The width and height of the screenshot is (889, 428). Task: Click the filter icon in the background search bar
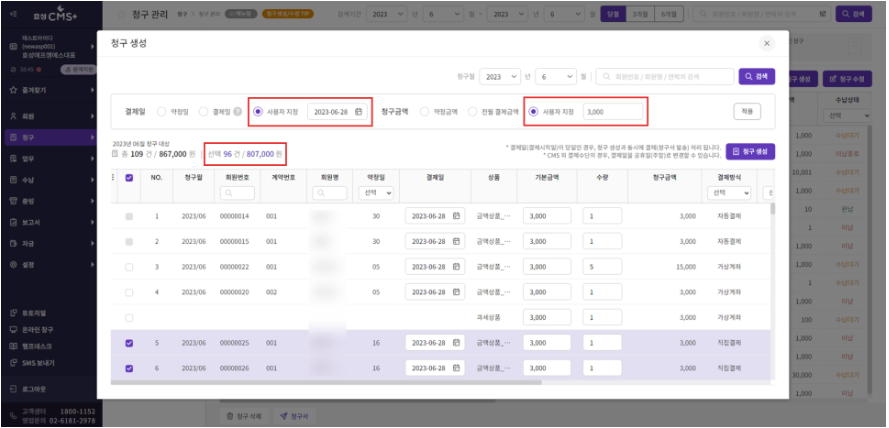pos(822,14)
